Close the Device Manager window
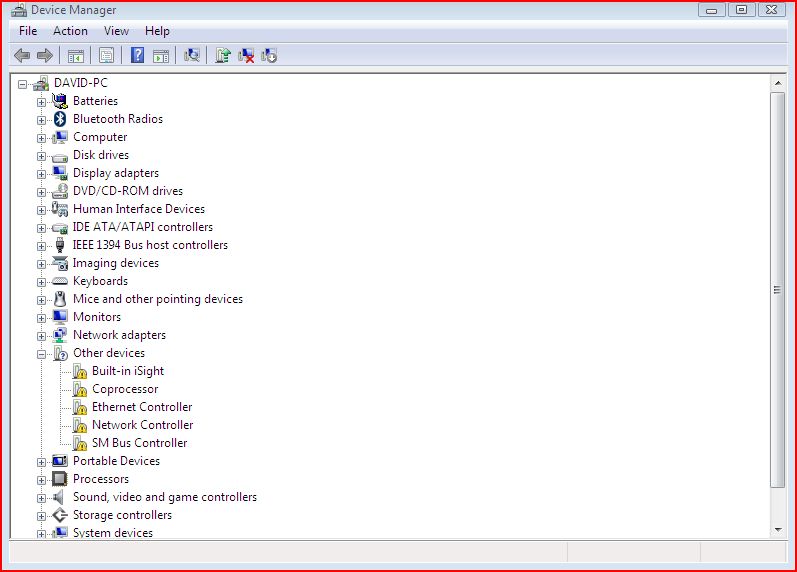 772,10
